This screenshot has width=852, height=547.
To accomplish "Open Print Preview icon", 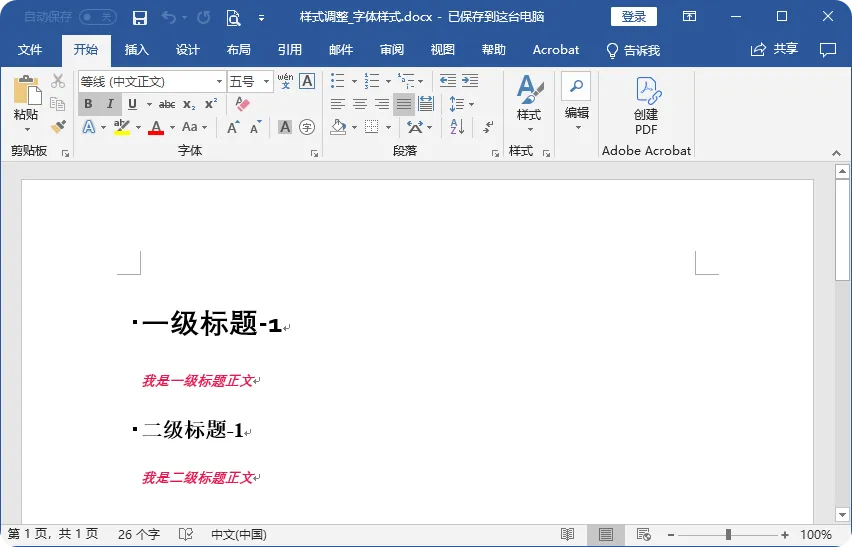I will coord(233,18).
